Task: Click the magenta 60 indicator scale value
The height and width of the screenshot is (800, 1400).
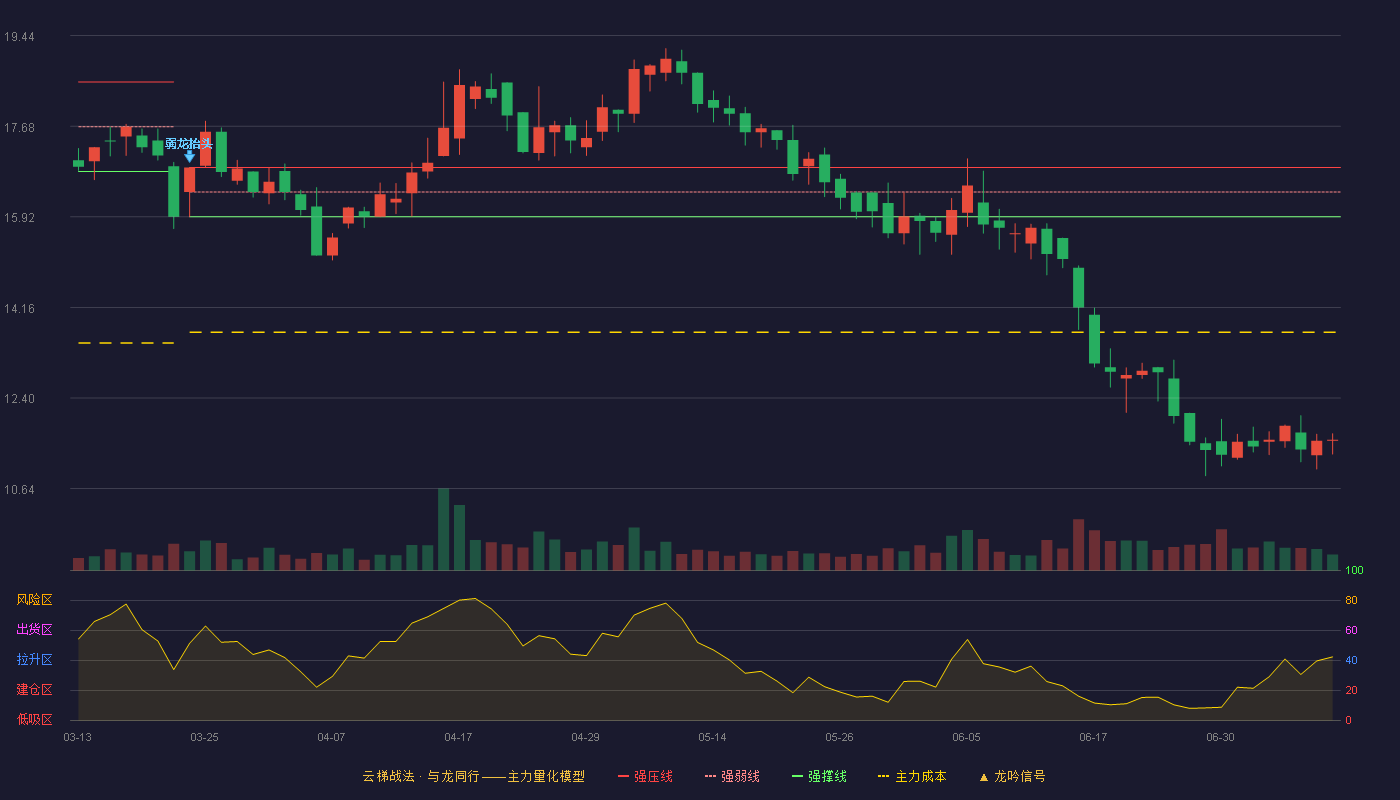Action: (x=1351, y=630)
